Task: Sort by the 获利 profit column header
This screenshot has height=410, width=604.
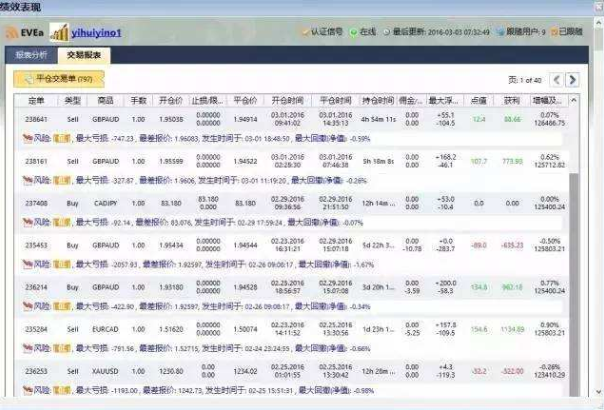Action: pyautogui.click(x=512, y=101)
